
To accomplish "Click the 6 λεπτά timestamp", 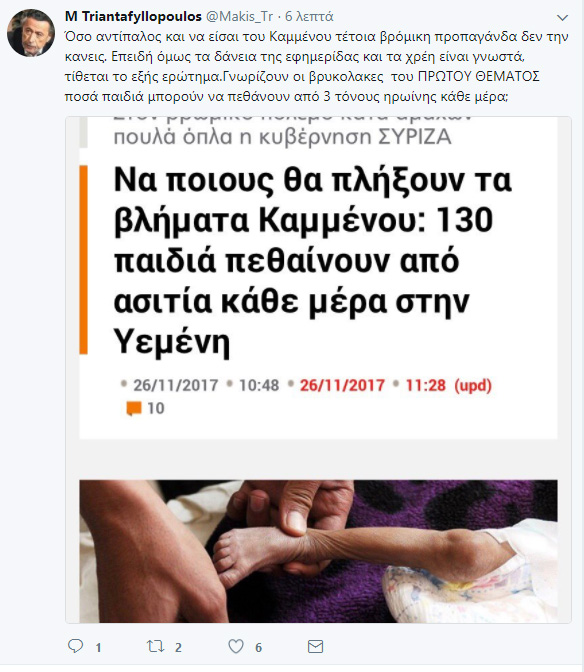I will point(309,16).
